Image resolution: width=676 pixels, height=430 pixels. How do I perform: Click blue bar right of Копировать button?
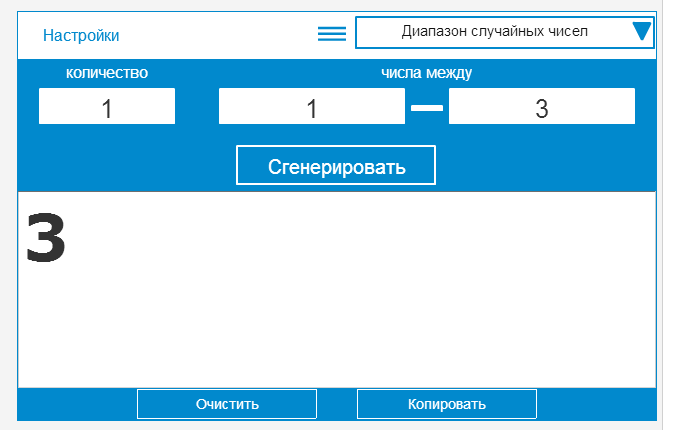coord(596,404)
